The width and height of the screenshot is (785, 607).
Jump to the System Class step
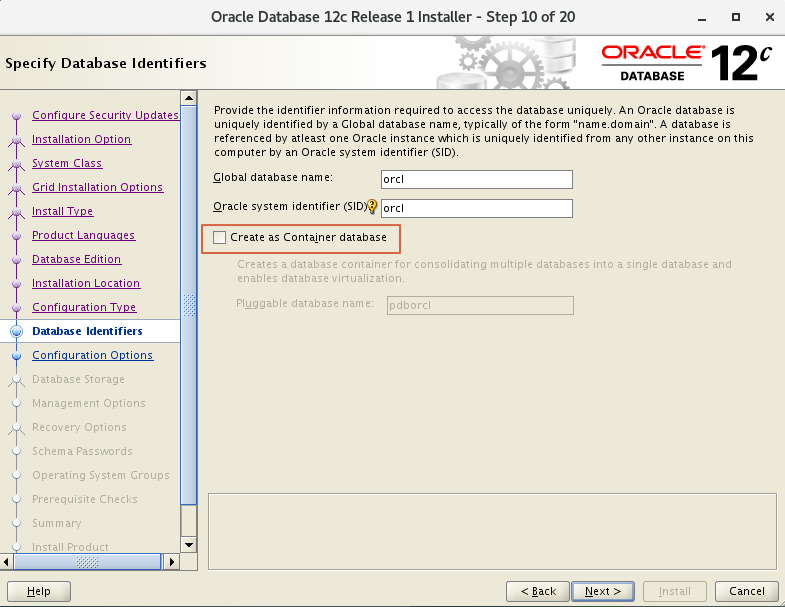click(x=67, y=163)
